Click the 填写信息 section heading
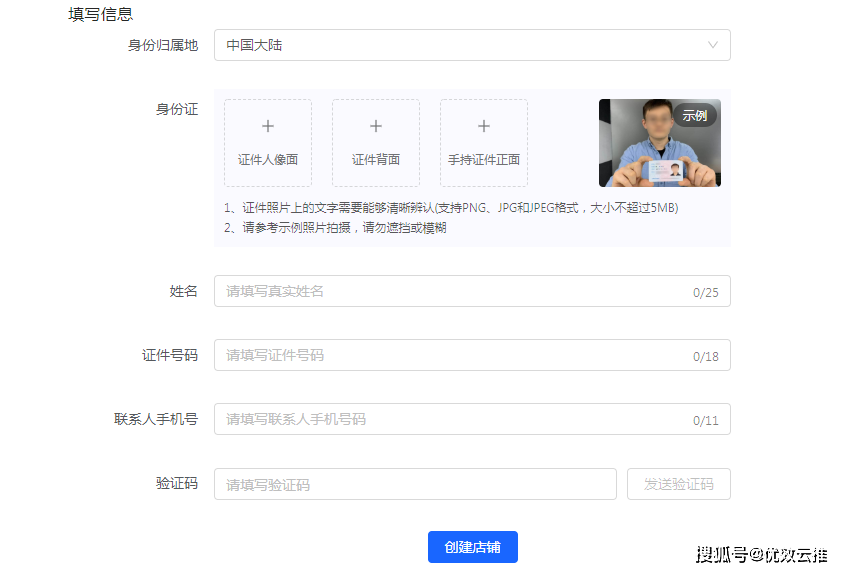This screenshot has height=572, width=844. pos(101,15)
